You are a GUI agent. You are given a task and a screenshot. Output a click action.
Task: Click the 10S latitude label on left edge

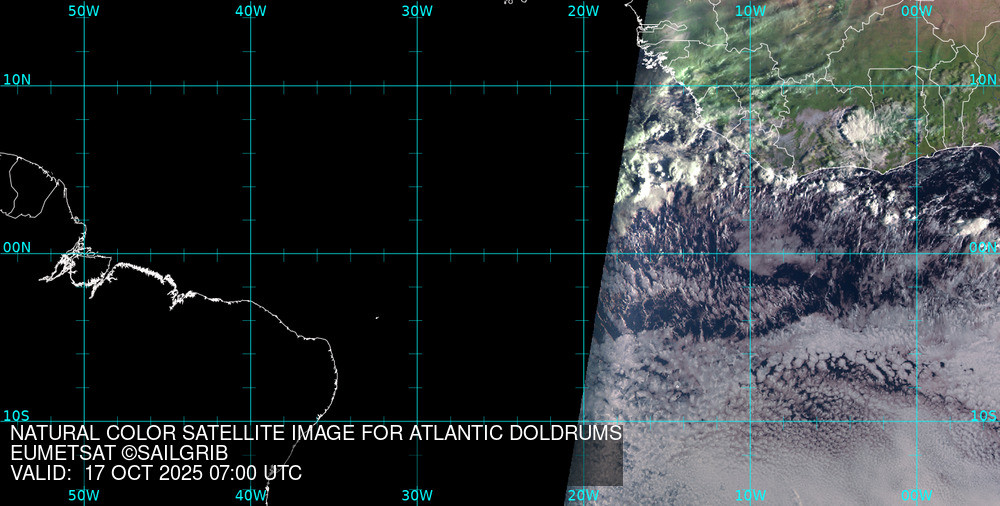(x=17, y=415)
